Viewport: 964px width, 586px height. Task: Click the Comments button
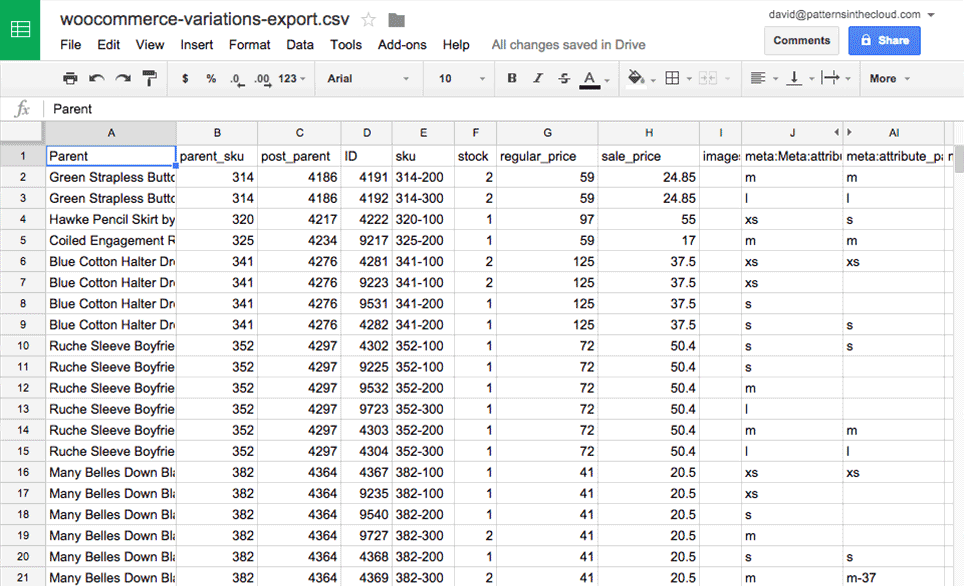[x=802, y=41]
